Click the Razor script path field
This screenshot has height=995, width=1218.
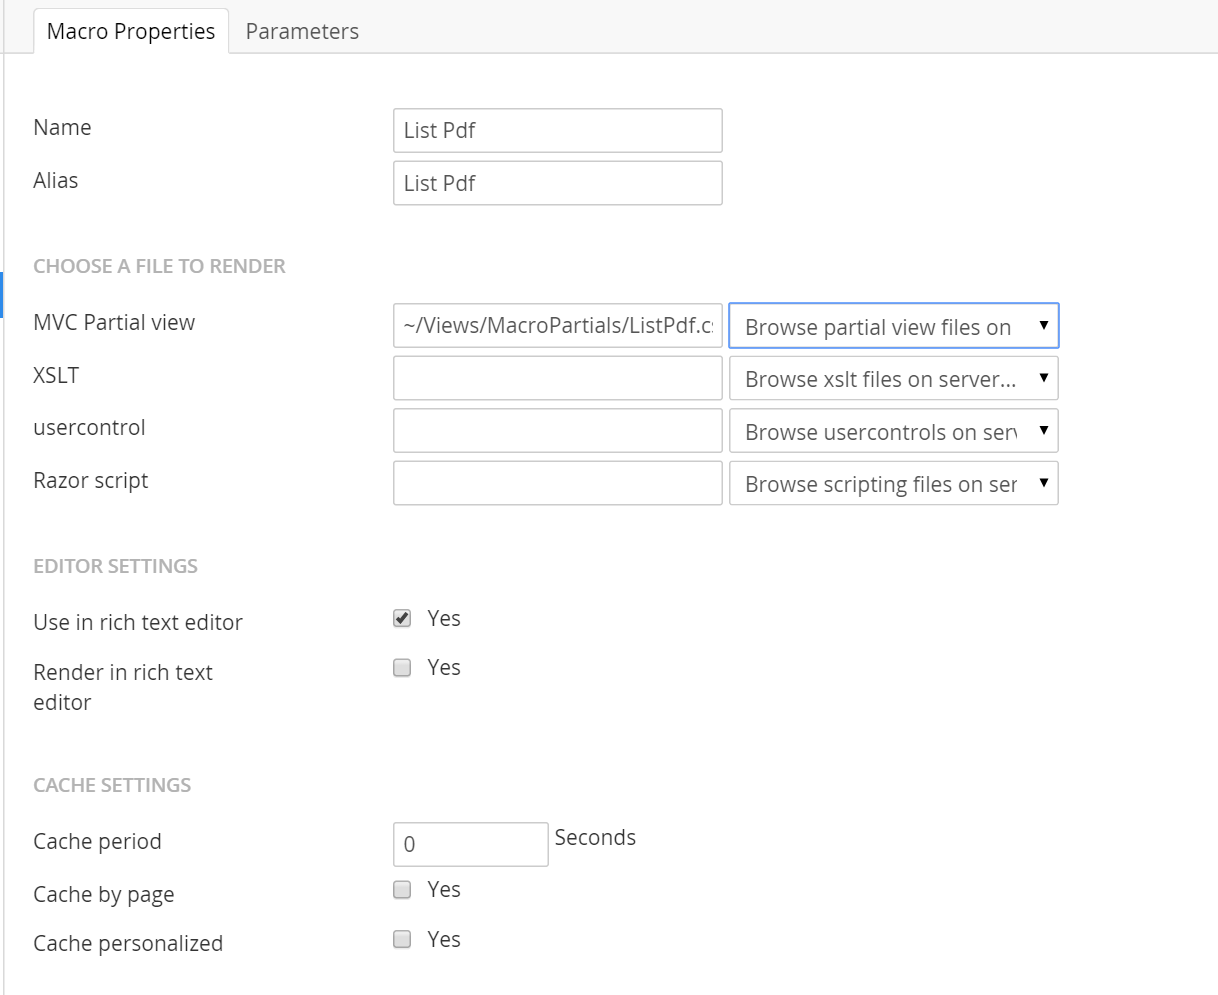(x=558, y=483)
